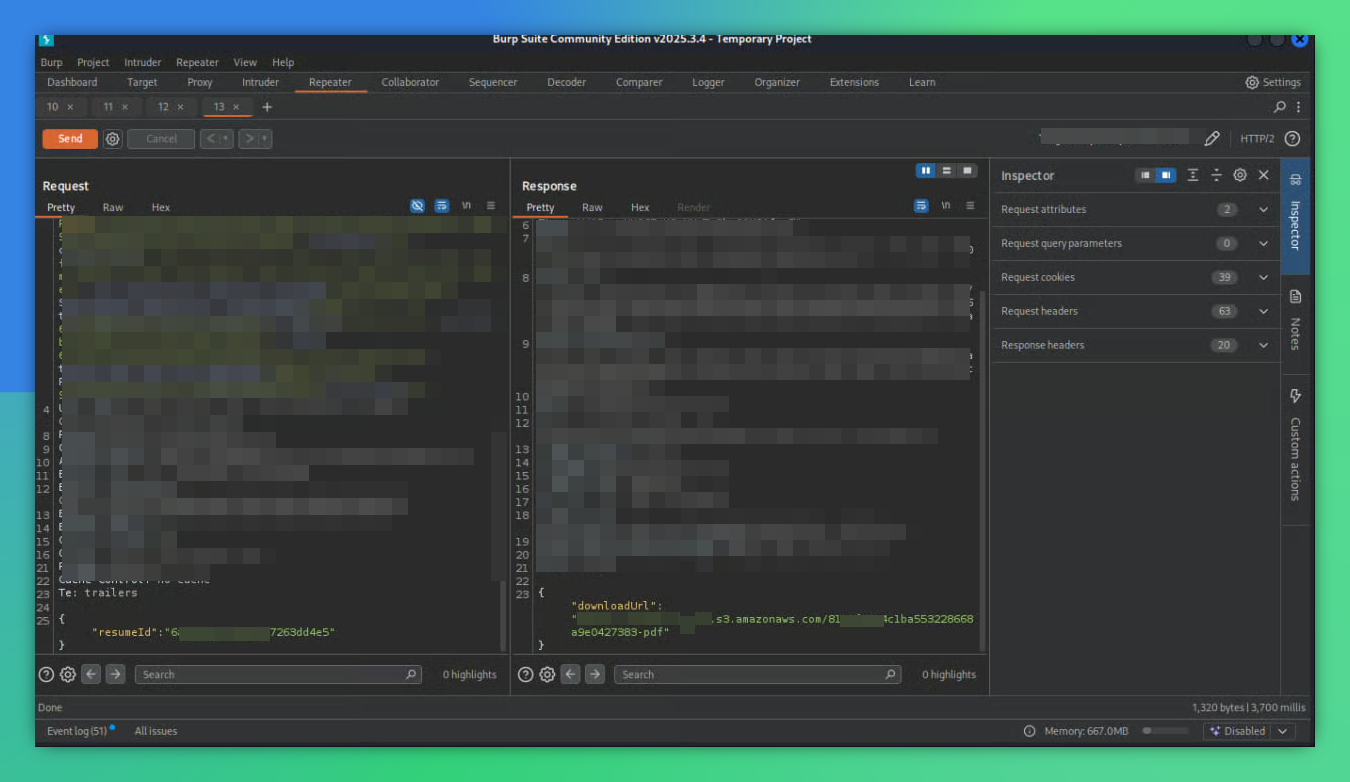Toggle line wrap in Request editor

point(442,206)
